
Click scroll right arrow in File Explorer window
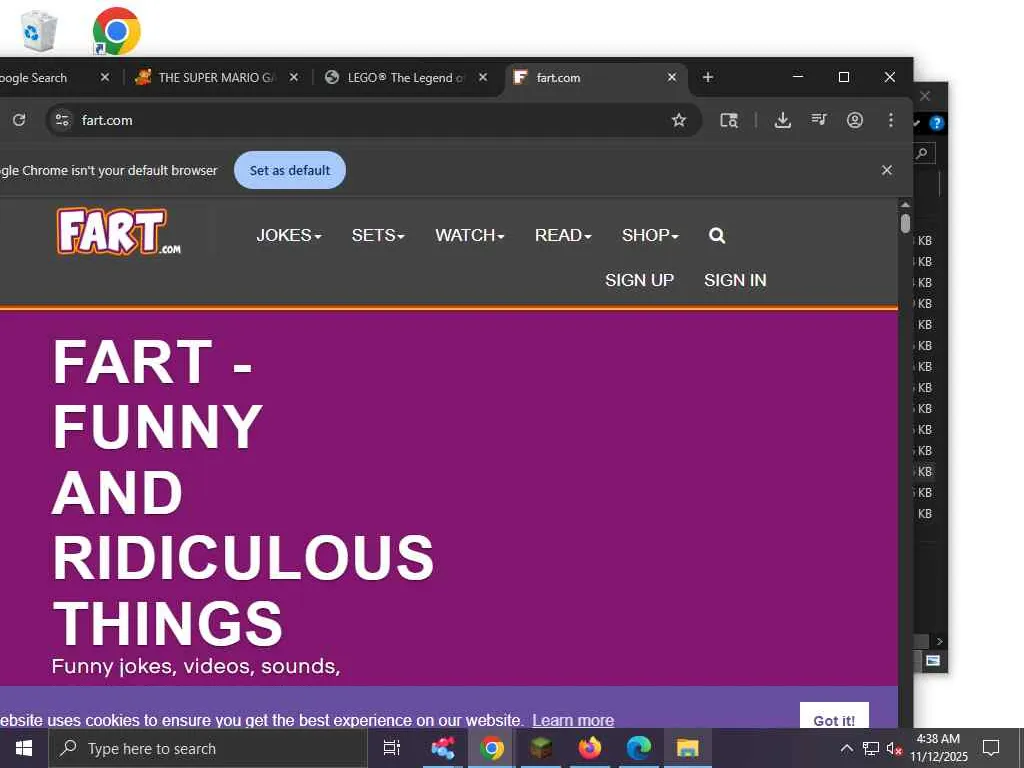939,641
